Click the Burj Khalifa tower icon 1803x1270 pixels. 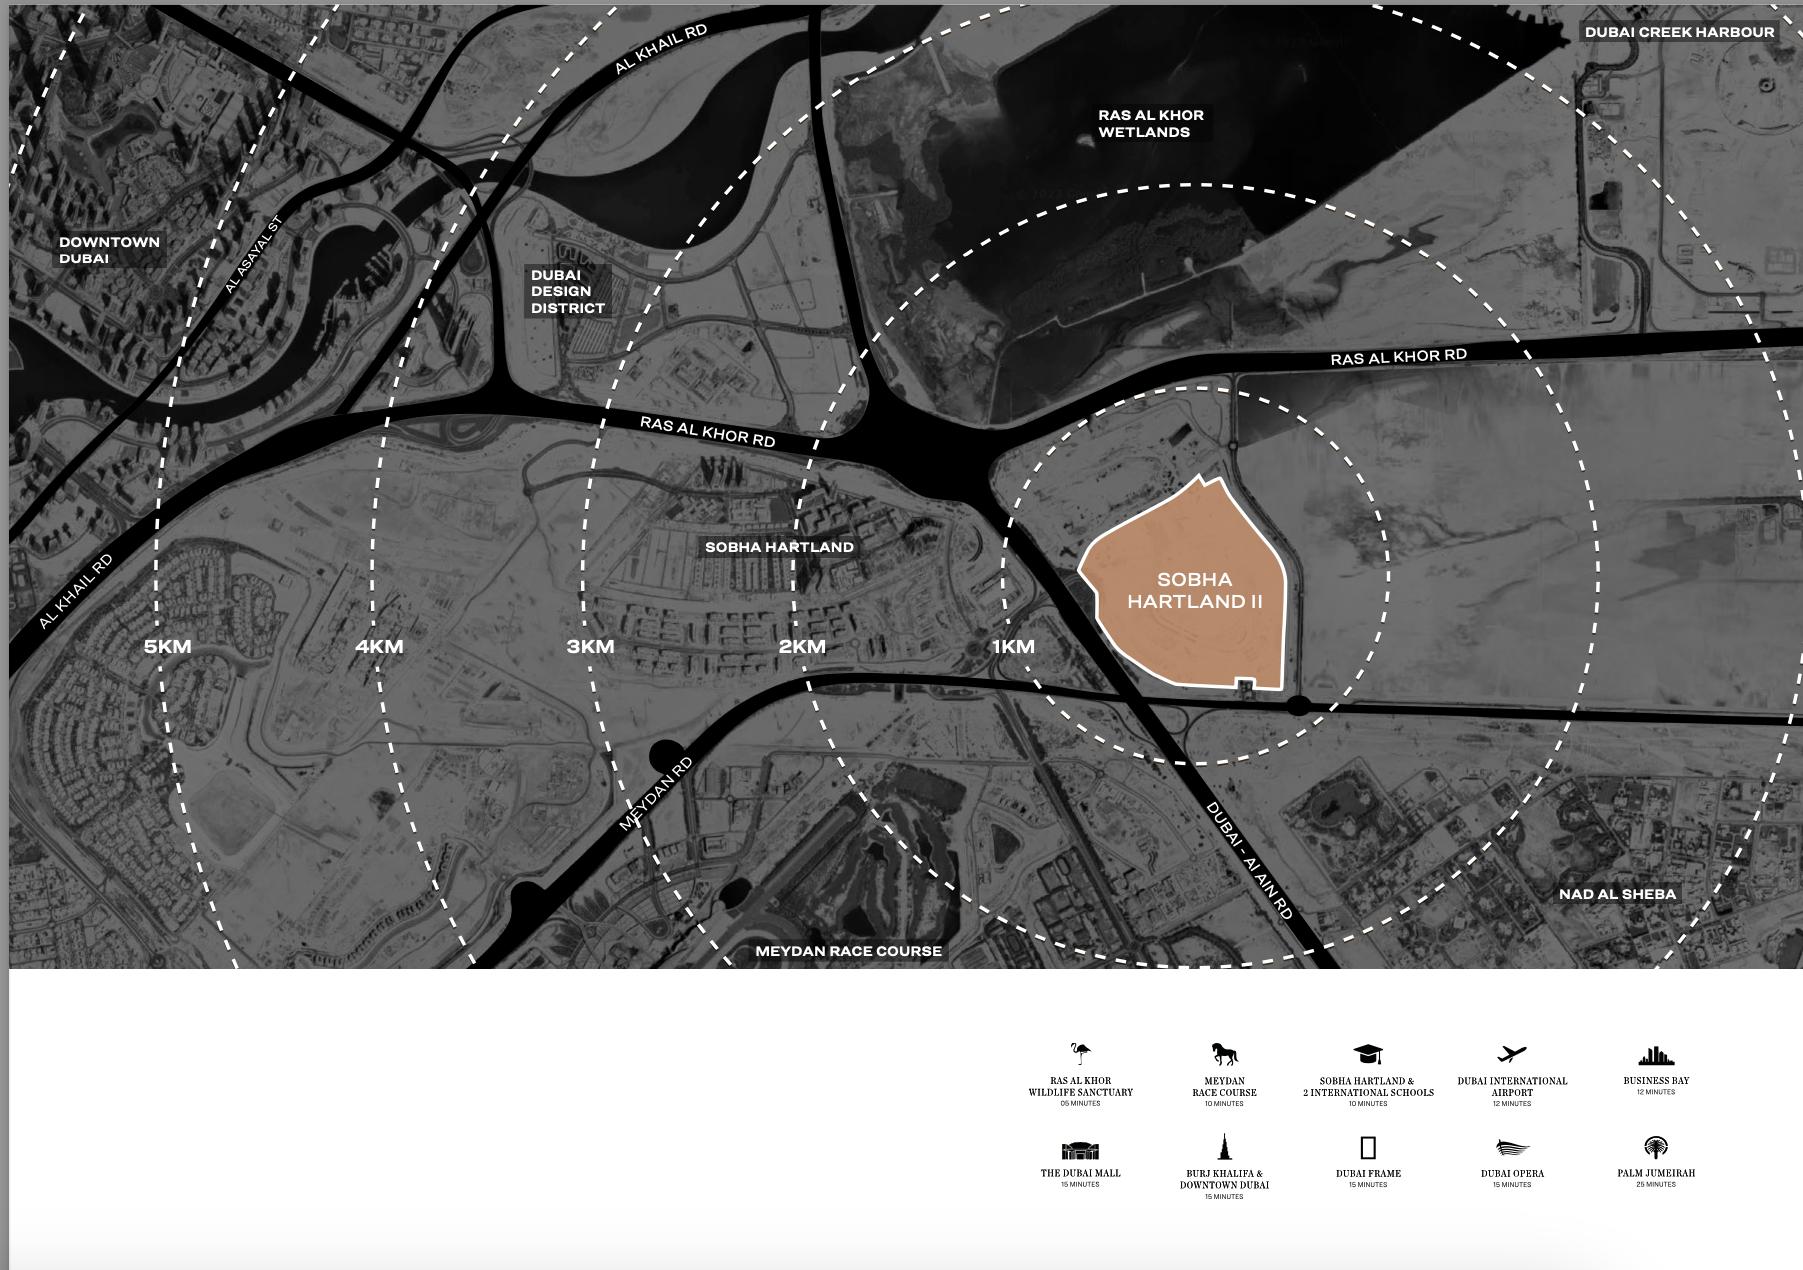(1224, 1147)
